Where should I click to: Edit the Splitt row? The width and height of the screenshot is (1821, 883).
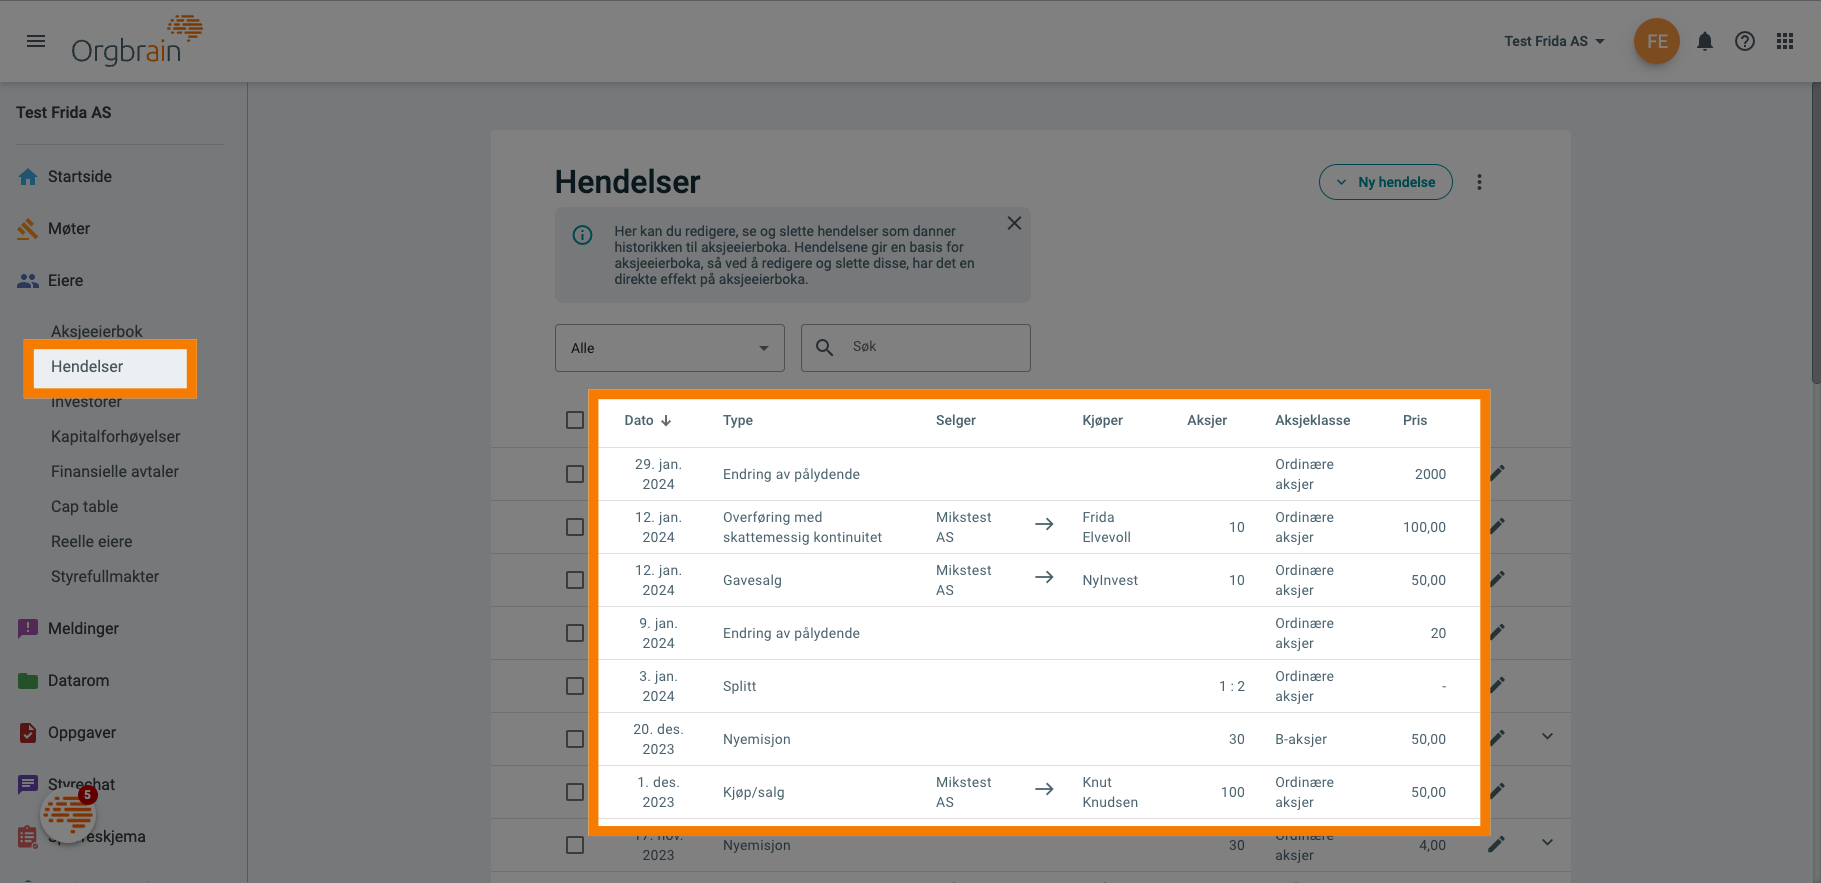[1497, 685]
